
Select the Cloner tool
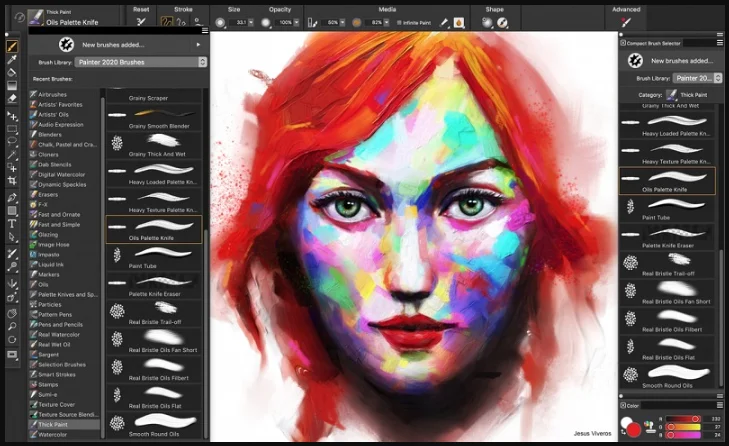[x=12, y=254]
